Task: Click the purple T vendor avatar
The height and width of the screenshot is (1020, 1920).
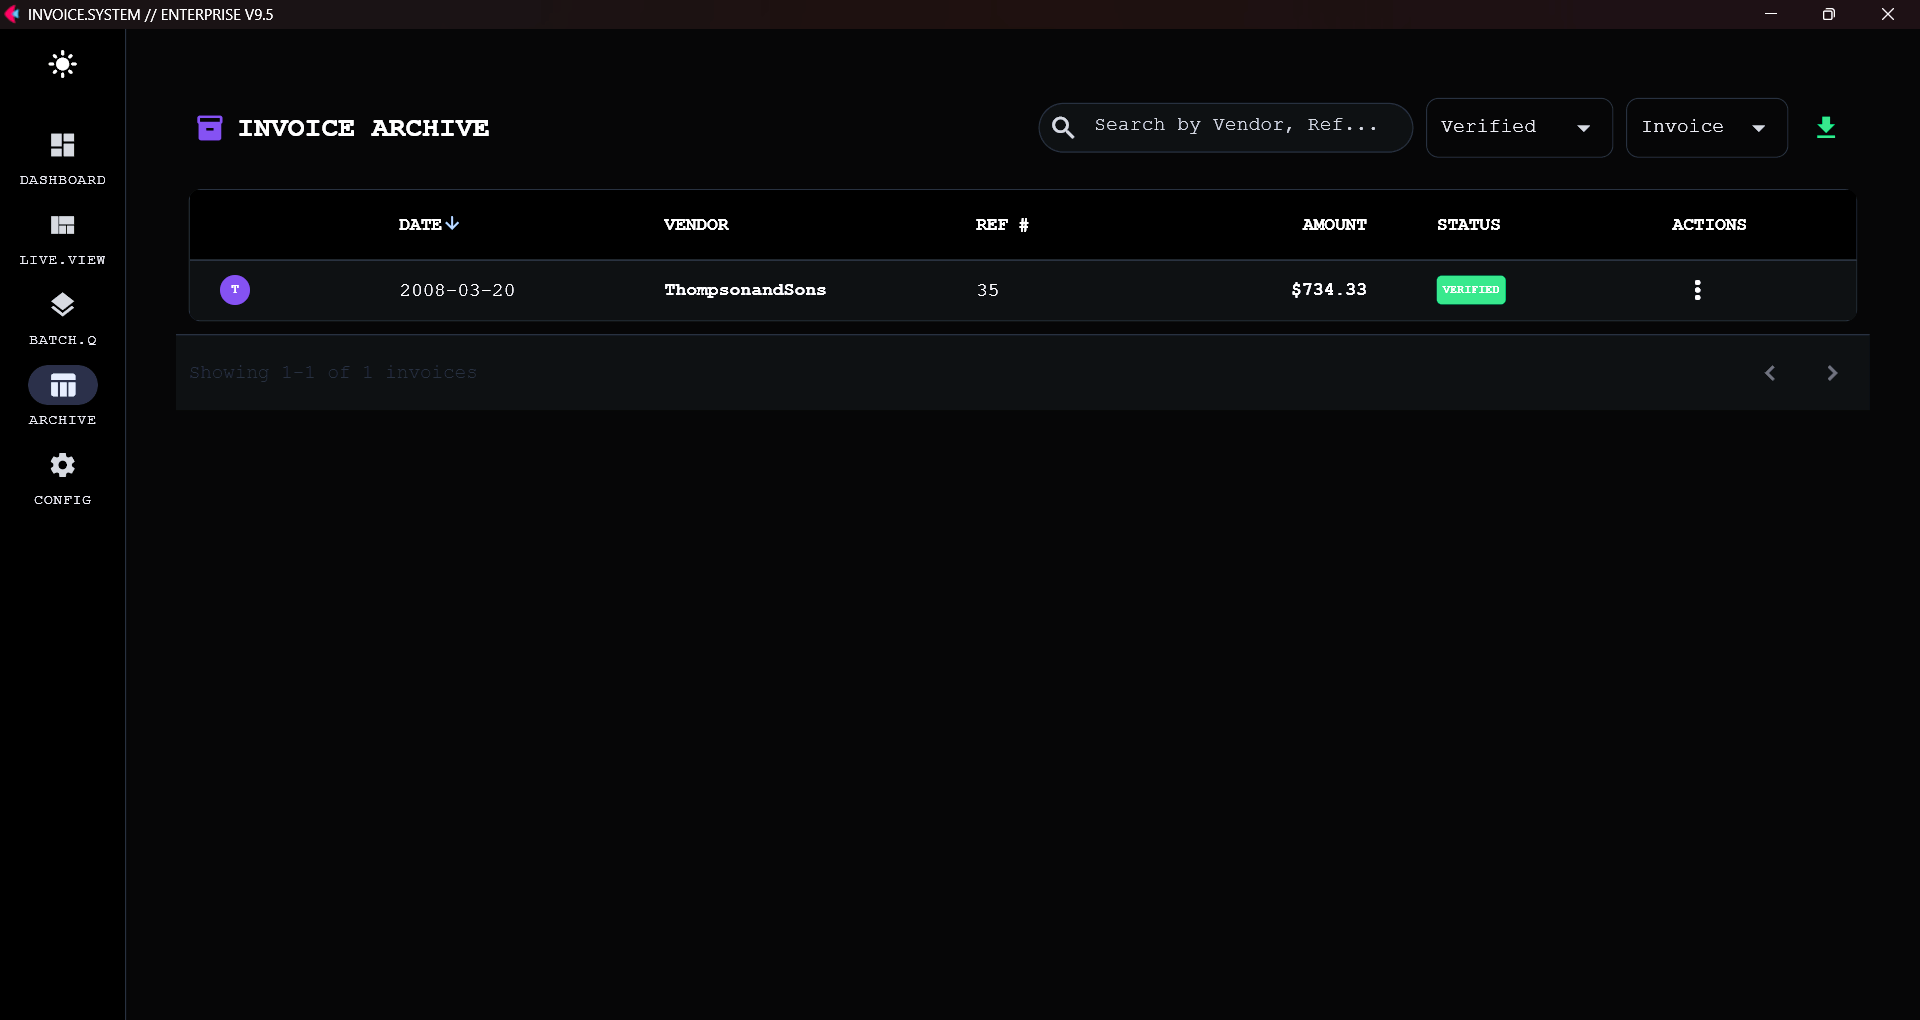Action: [234, 290]
